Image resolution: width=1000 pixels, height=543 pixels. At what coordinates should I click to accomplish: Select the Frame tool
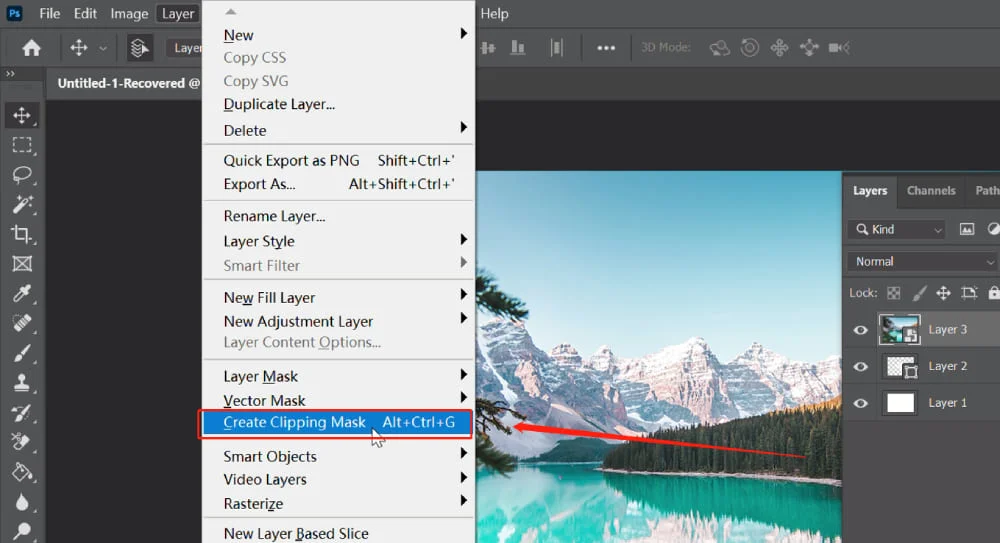tap(22, 264)
